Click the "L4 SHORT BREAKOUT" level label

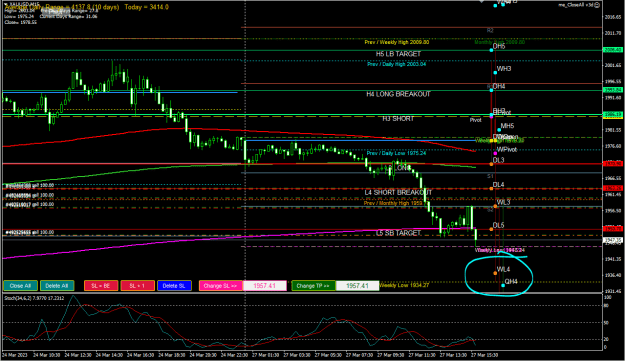click(x=398, y=192)
